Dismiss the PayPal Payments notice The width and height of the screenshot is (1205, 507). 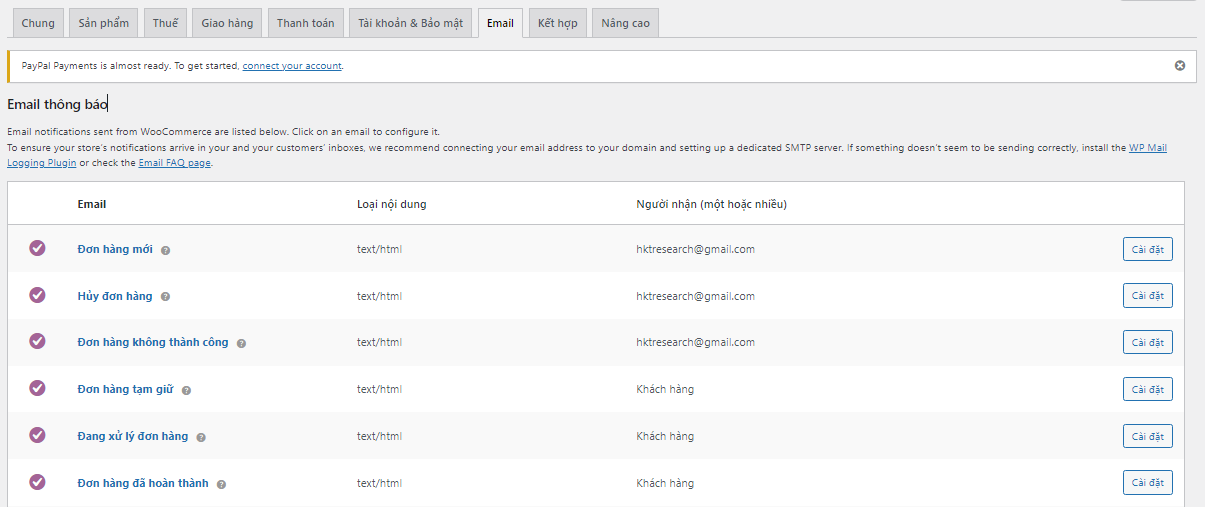pyautogui.click(x=1179, y=66)
